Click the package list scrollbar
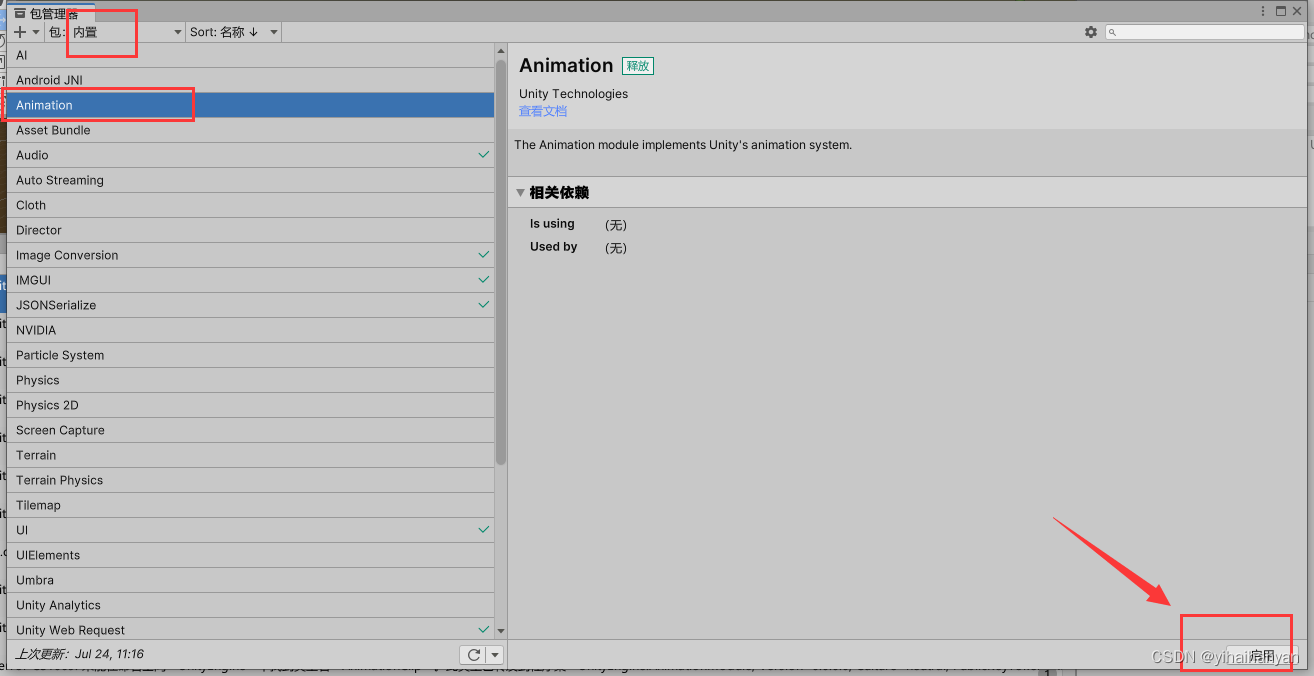 501,260
